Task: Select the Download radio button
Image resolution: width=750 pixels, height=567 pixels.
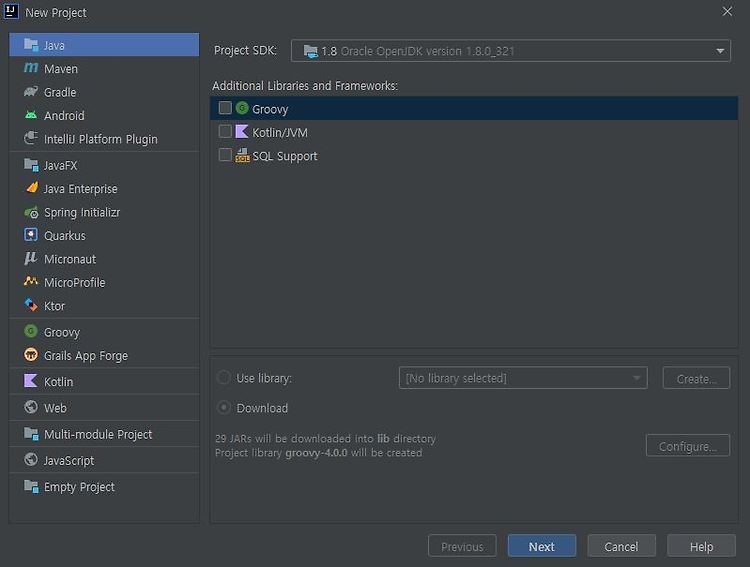Action: click(224, 408)
